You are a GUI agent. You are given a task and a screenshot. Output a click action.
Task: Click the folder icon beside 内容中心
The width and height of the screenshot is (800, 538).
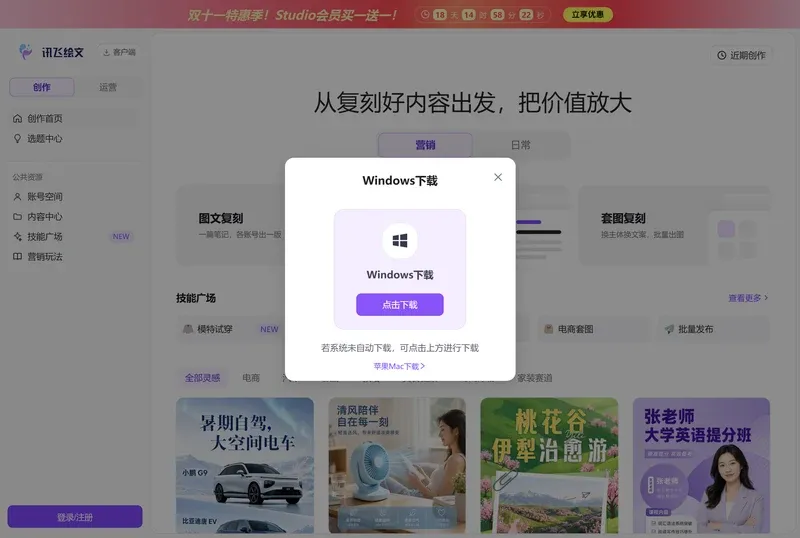click(17, 216)
